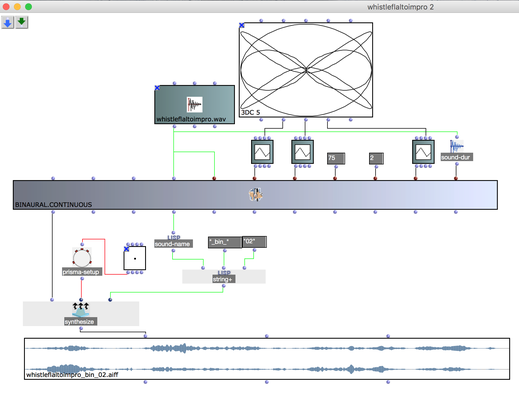The height and width of the screenshot is (396, 519).
Task: Click the sound-name function box
Action: point(173,244)
